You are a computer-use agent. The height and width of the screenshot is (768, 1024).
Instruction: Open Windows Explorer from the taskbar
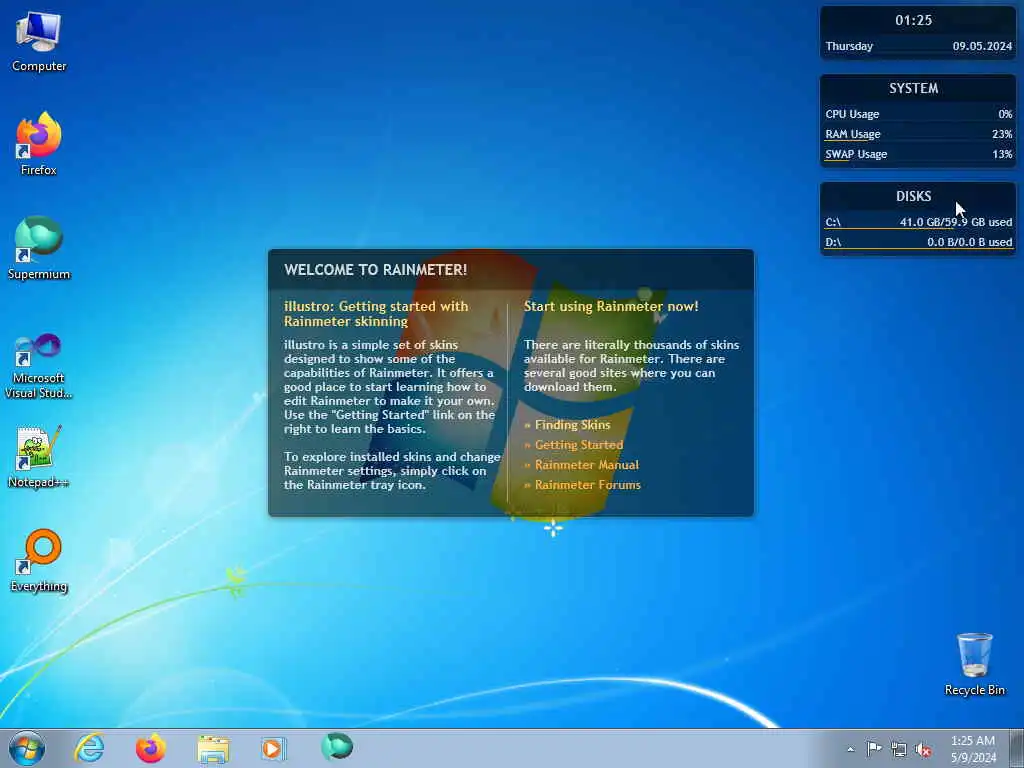click(x=213, y=748)
